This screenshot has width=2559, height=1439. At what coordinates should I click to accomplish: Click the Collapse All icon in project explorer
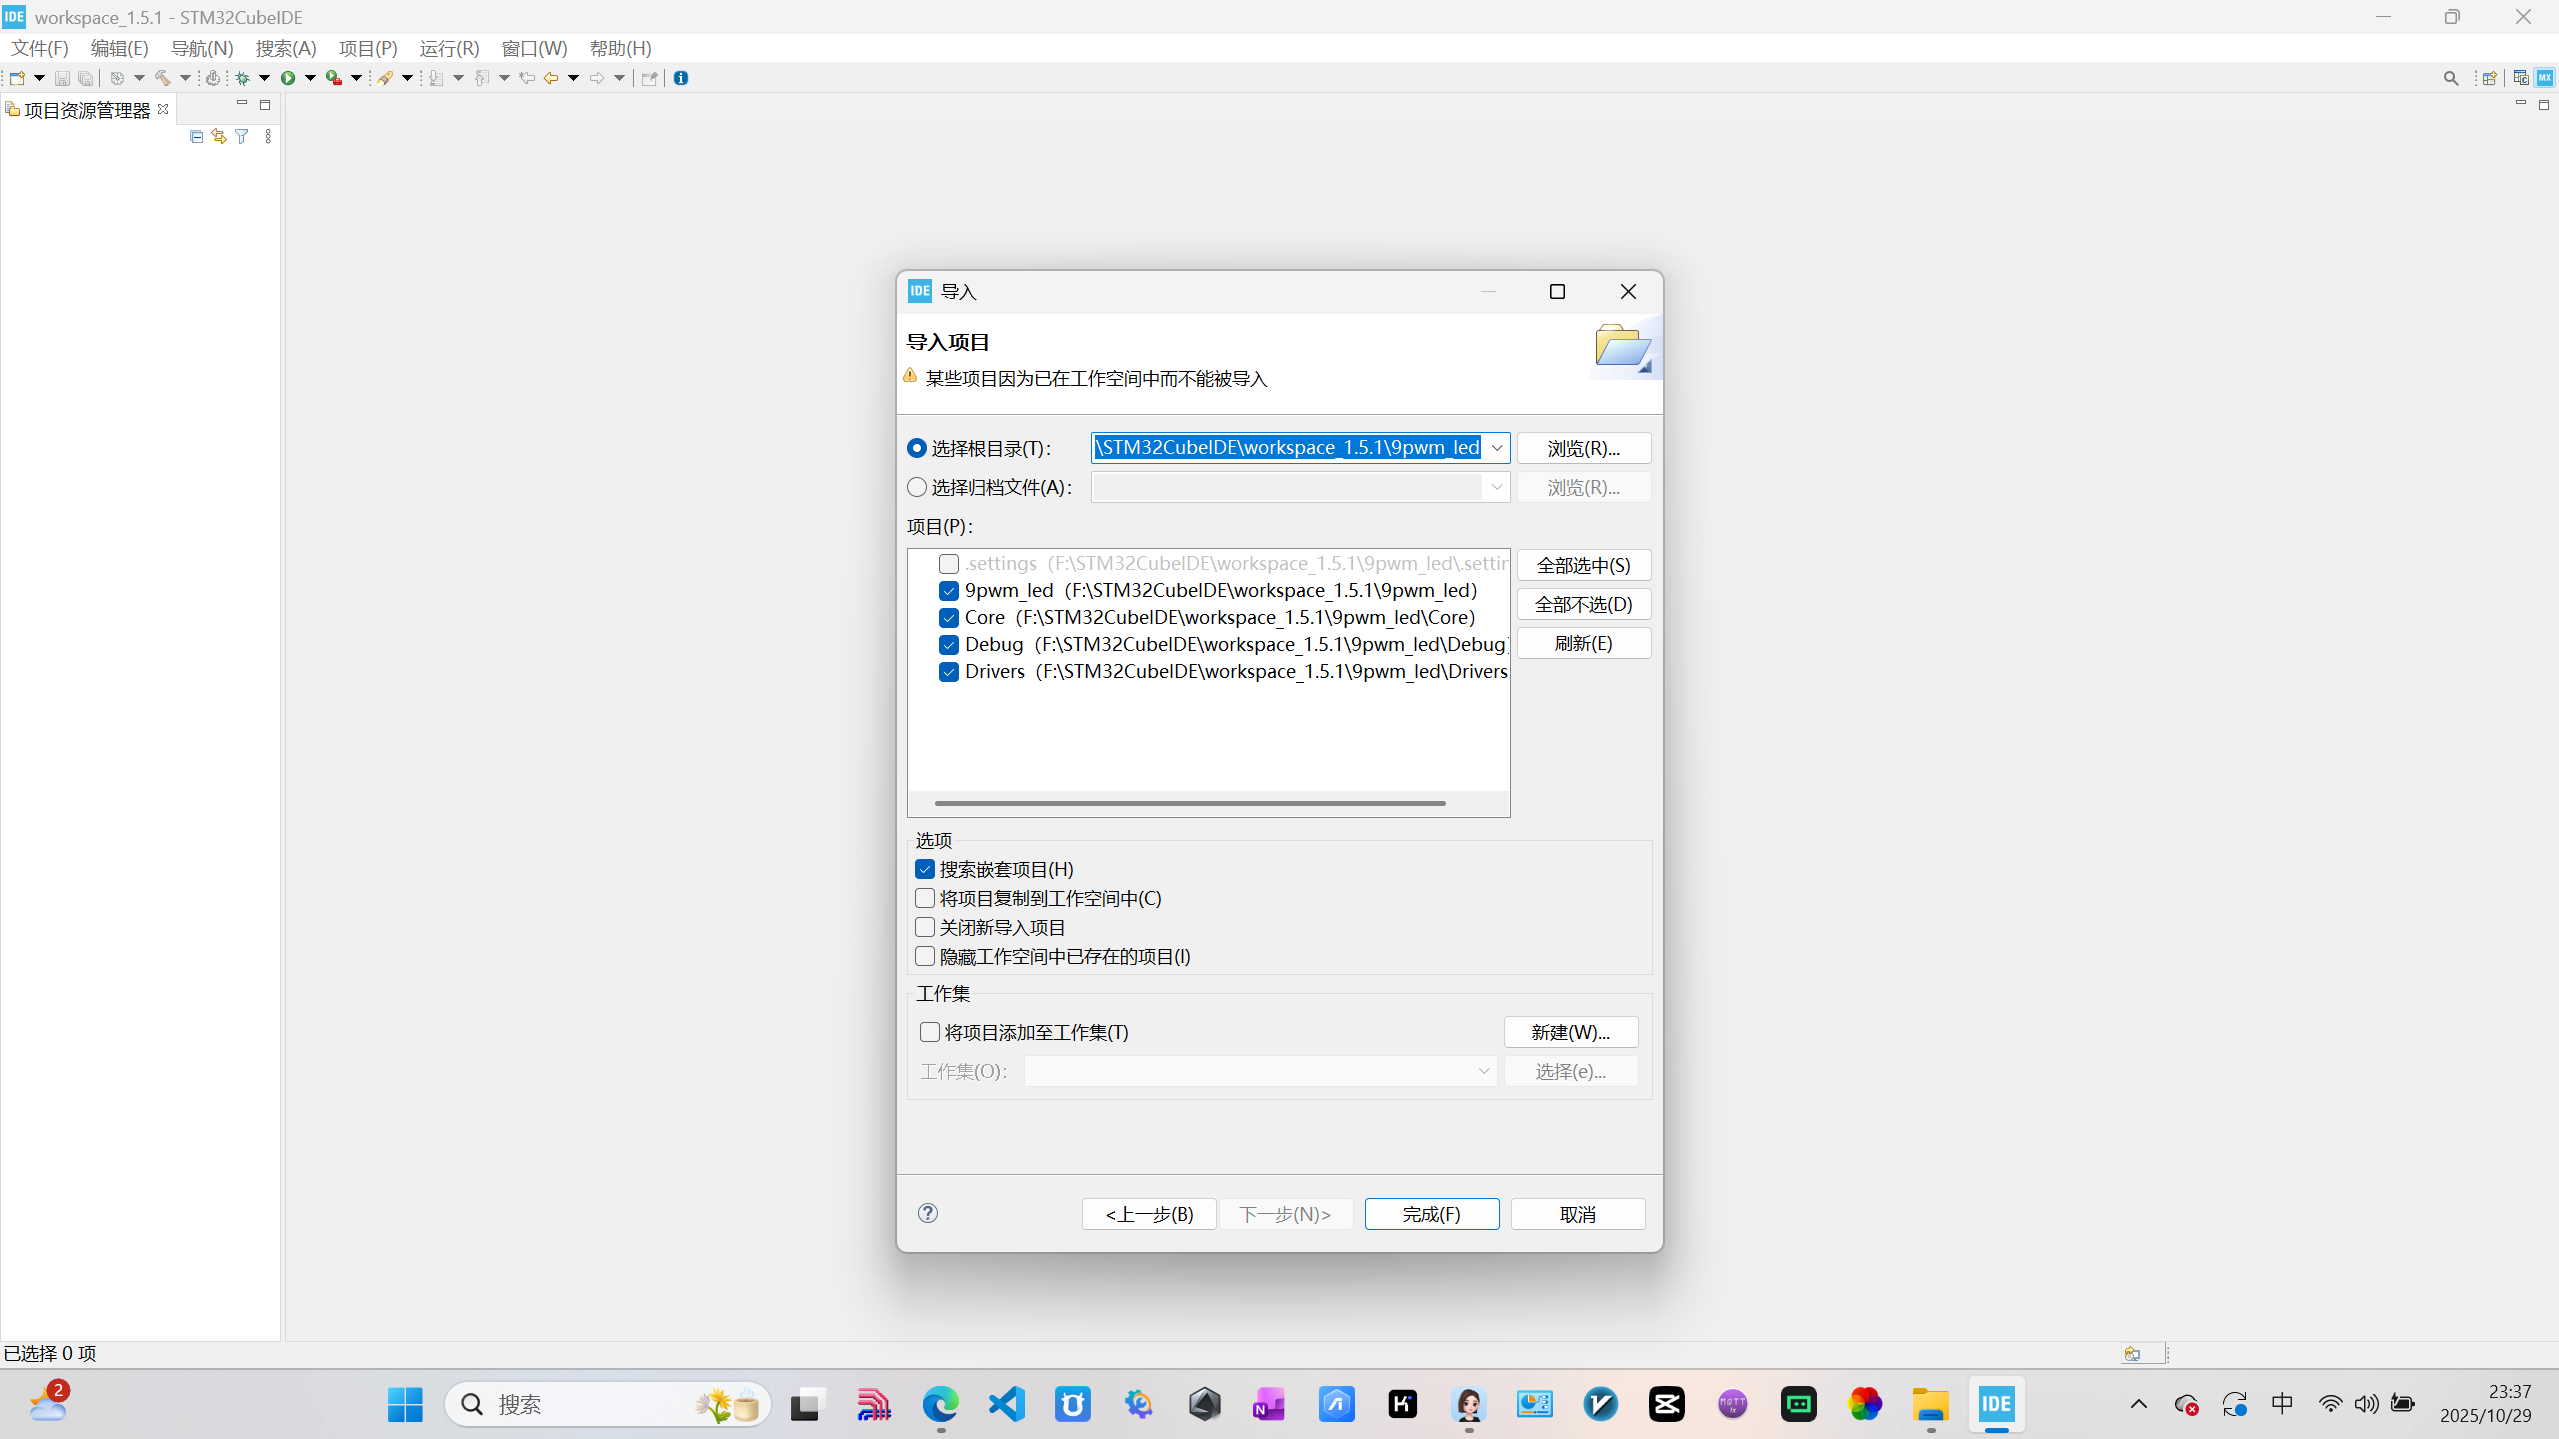pyautogui.click(x=196, y=136)
